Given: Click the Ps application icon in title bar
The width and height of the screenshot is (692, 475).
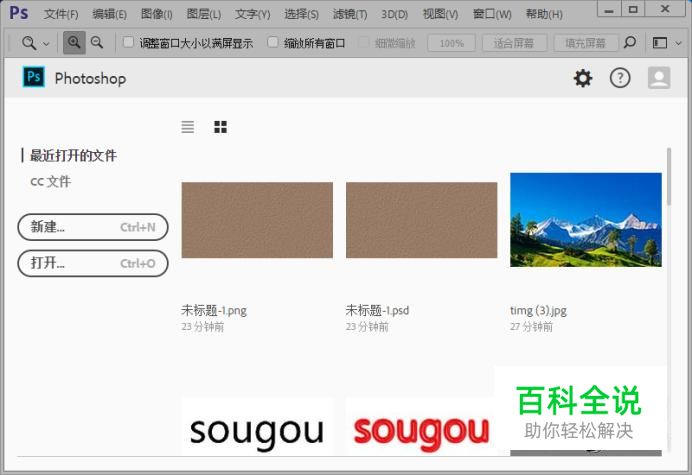Looking at the screenshot, I should pos(19,12).
